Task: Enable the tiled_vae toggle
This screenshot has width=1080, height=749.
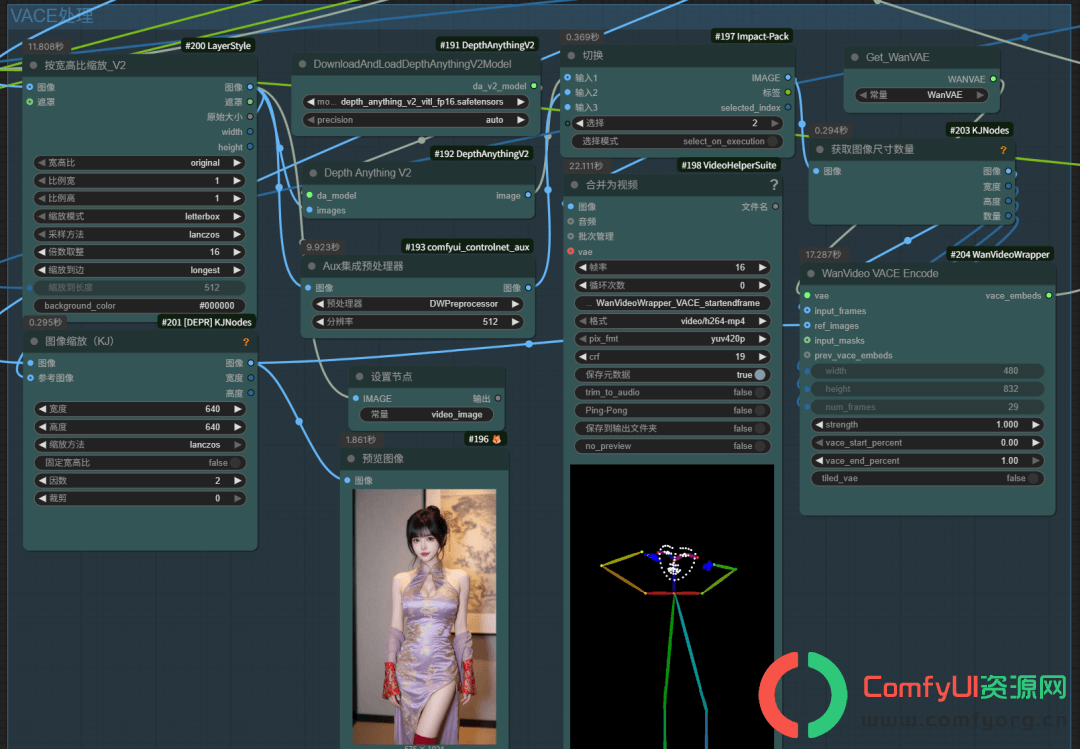Action: click(1033, 478)
